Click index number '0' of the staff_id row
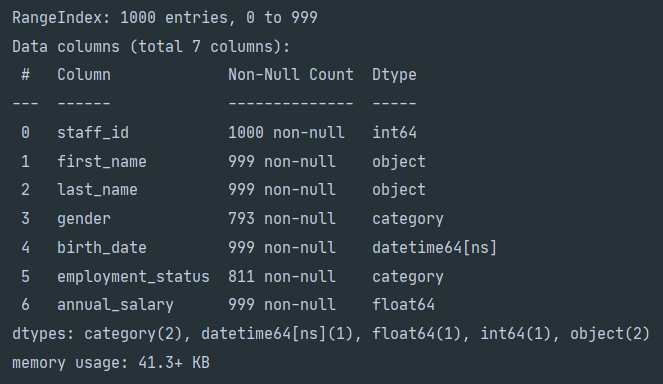 25,133
